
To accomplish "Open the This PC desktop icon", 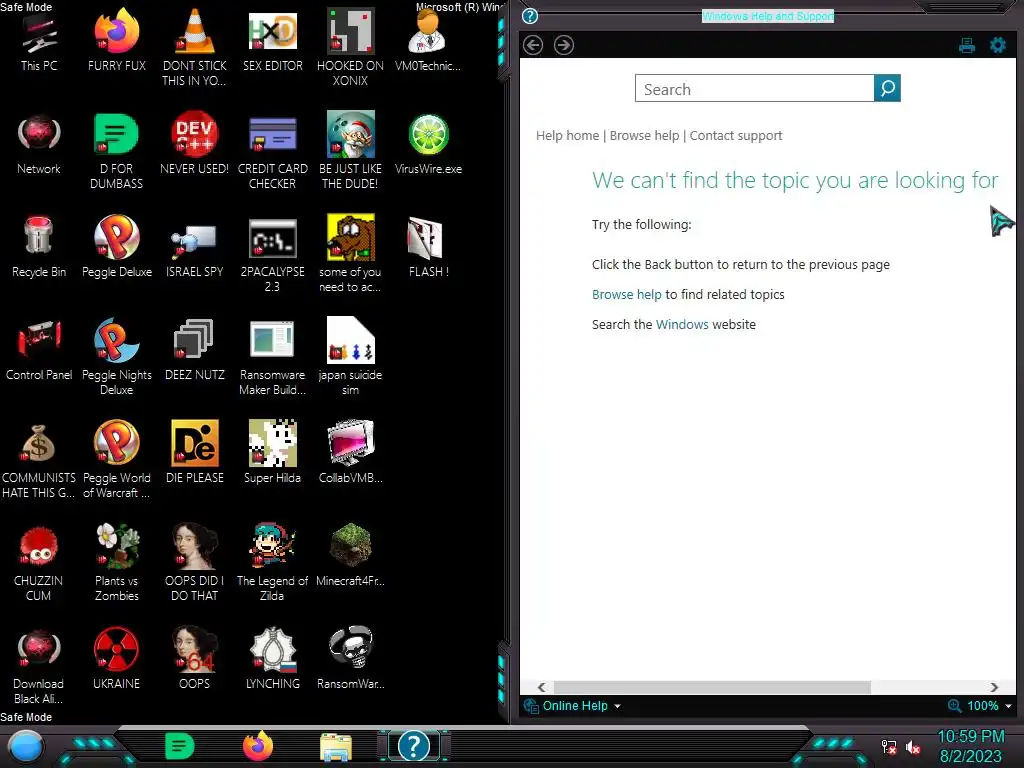I will pyautogui.click(x=39, y=41).
